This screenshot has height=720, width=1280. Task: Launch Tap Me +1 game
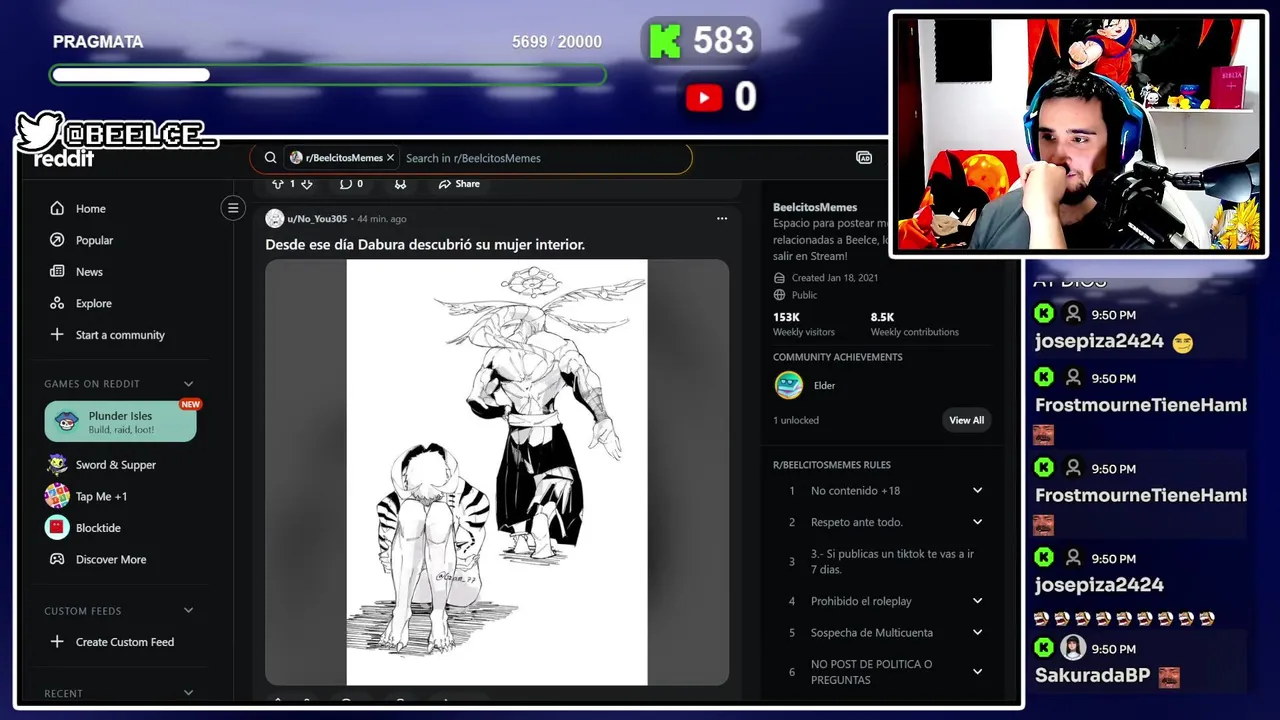point(101,496)
